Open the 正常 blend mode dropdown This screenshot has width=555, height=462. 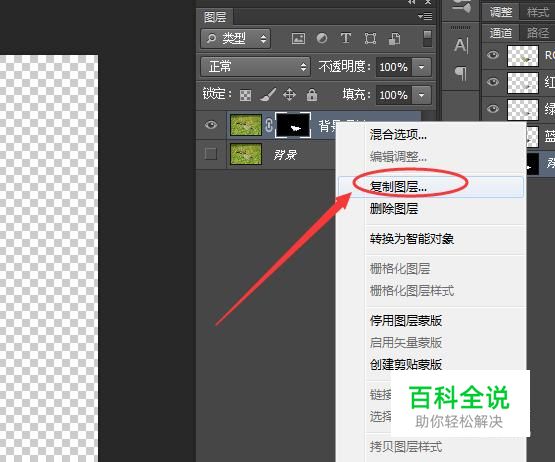[x=255, y=67]
